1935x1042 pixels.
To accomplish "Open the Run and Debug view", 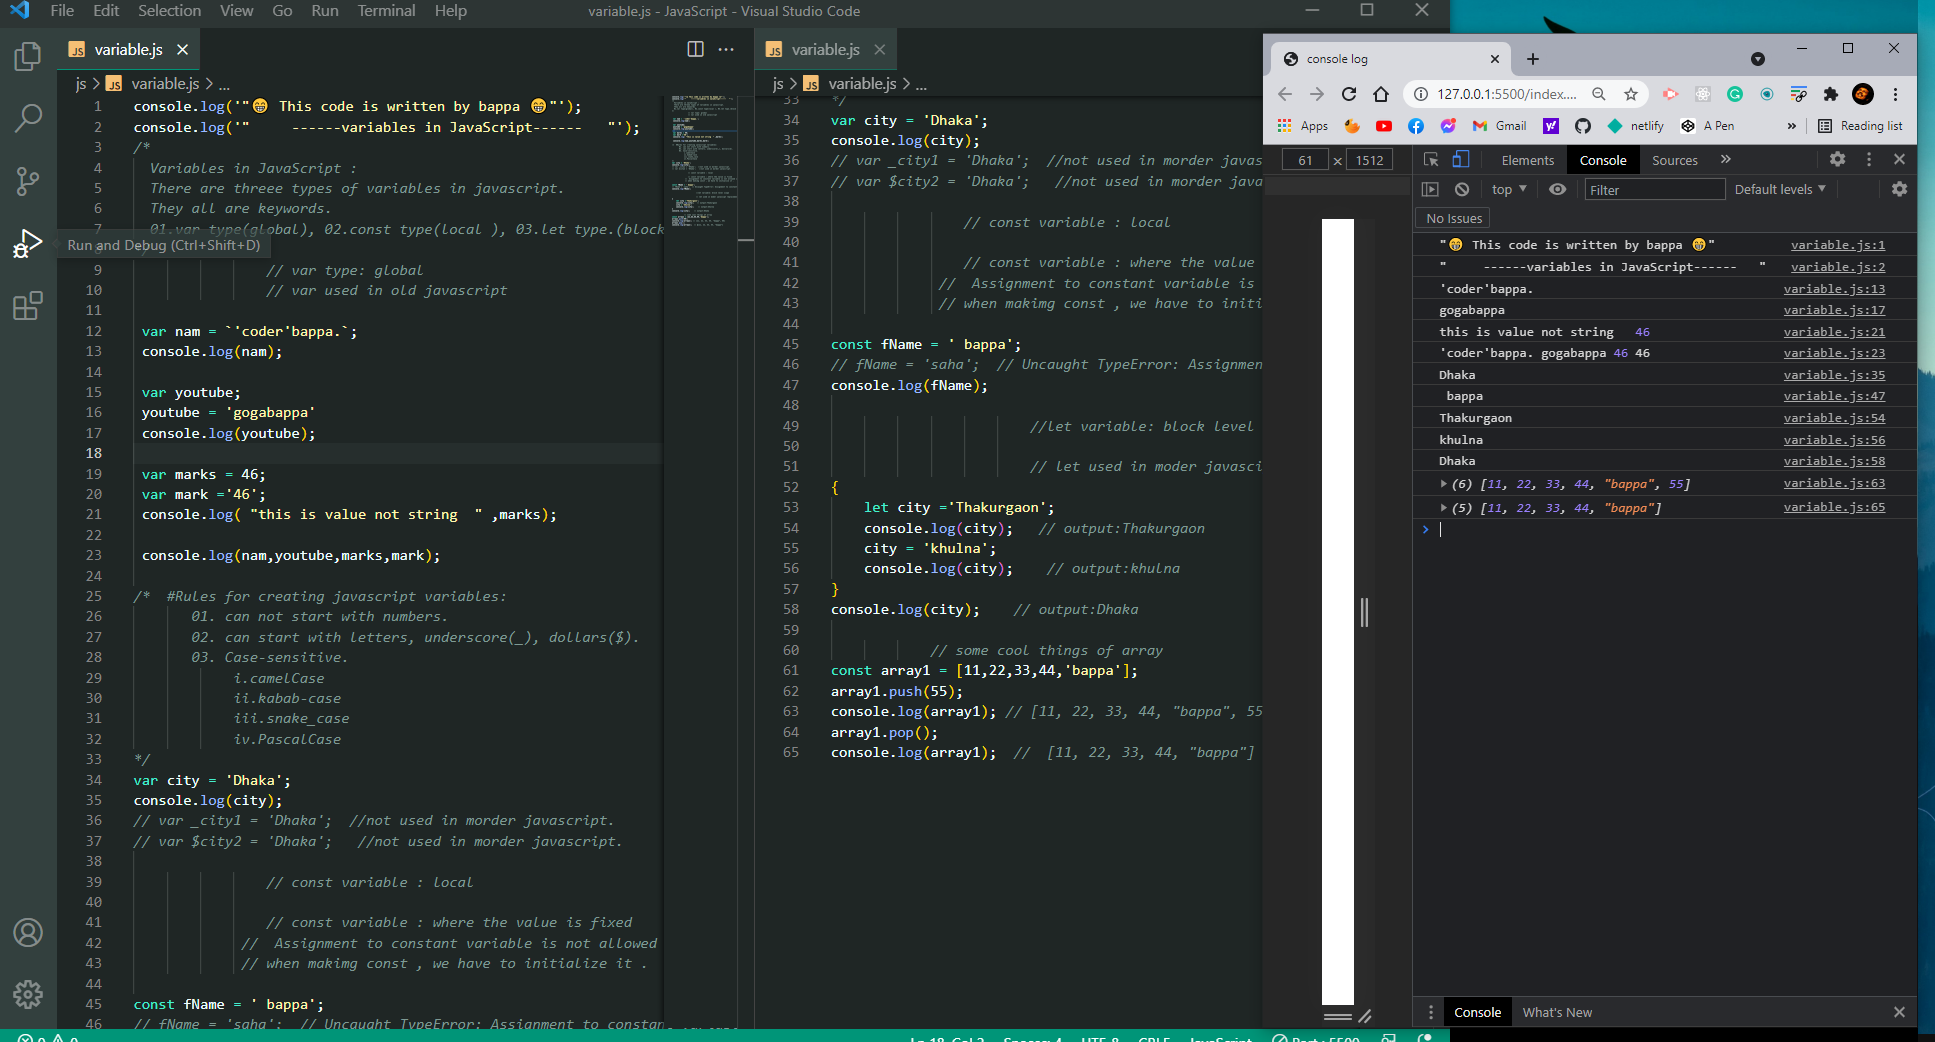I will (28, 243).
